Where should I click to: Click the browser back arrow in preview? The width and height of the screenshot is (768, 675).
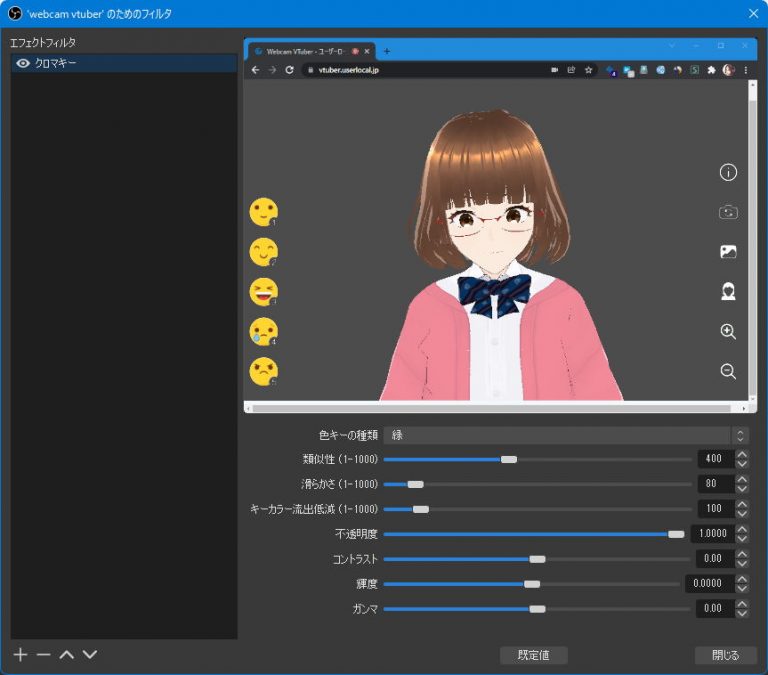coord(255,70)
